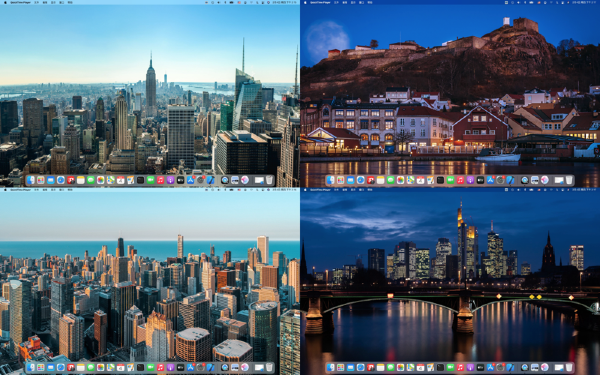Open Finder in the New York skyline desktop dock
This screenshot has width=600, height=375.
click(31, 180)
